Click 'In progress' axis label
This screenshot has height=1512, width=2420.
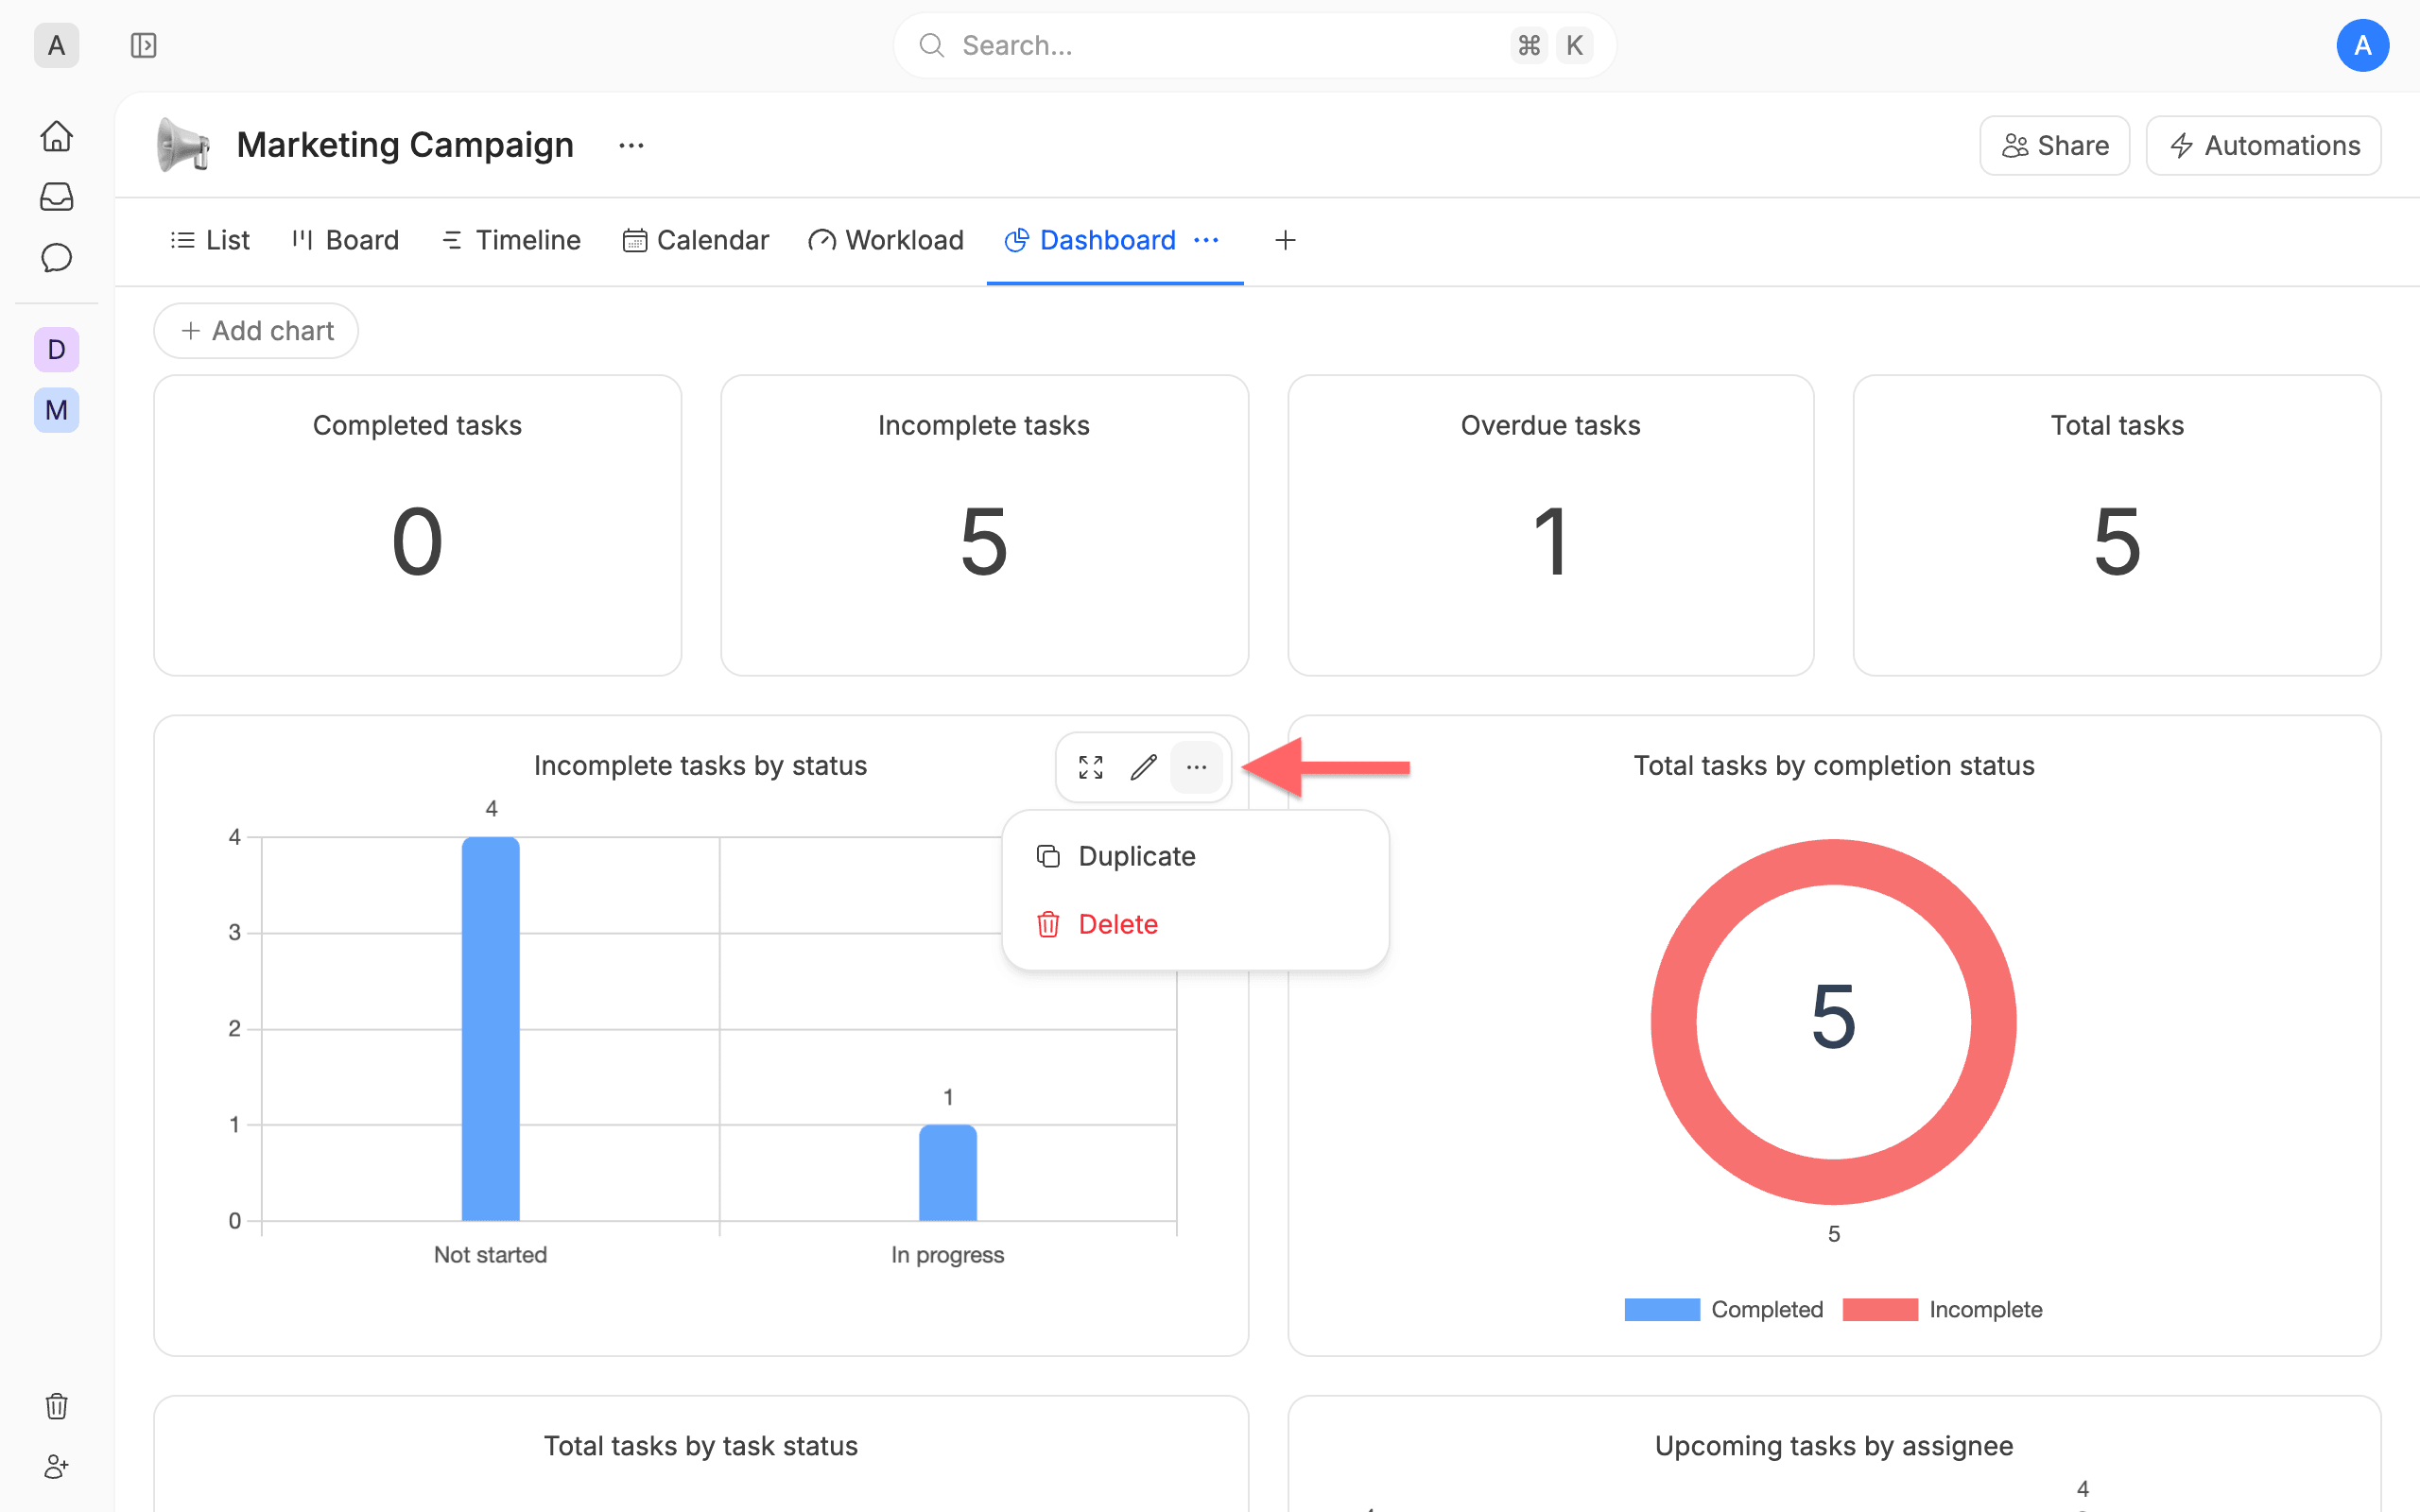tap(947, 1255)
